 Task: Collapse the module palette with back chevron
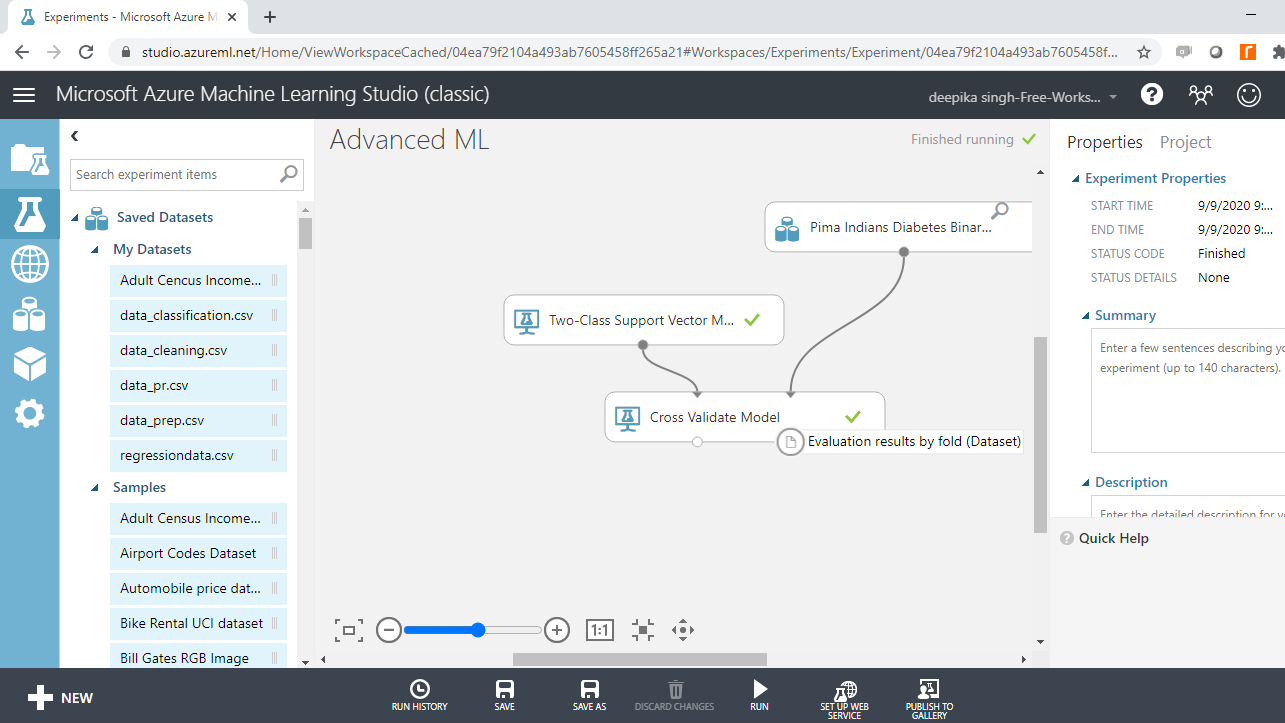tap(74, 136)
